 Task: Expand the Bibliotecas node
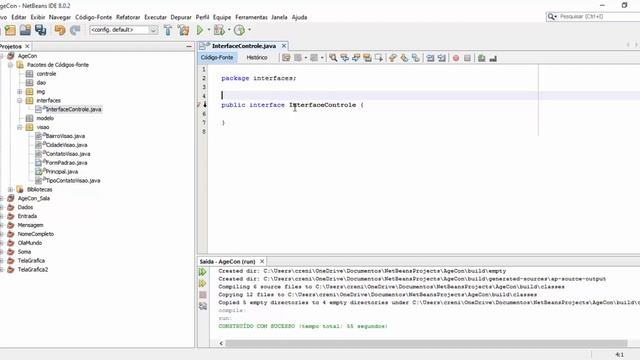(10, 189)
